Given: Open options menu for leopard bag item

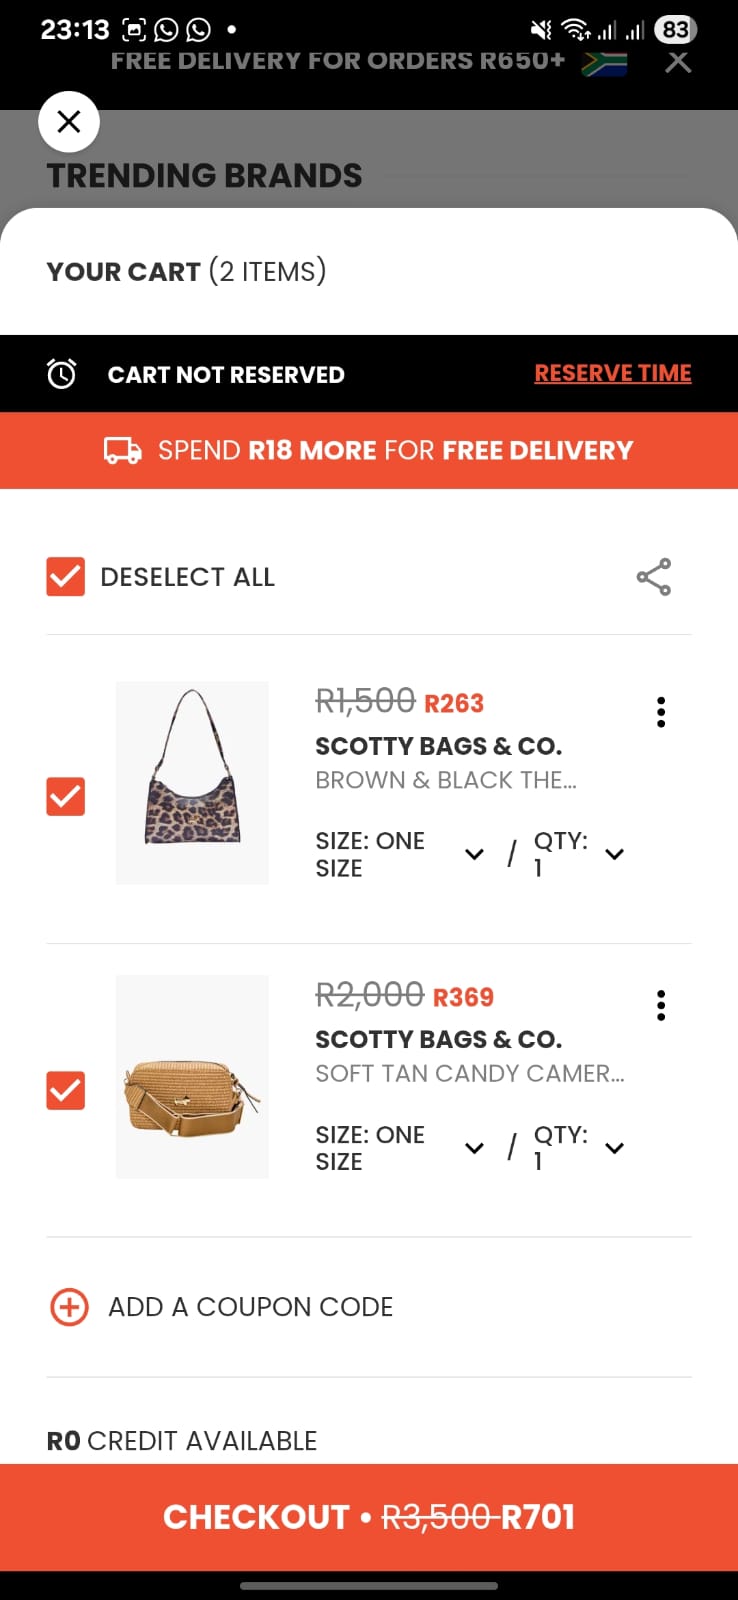Looking at the screenshot, I should pos(661,712).
